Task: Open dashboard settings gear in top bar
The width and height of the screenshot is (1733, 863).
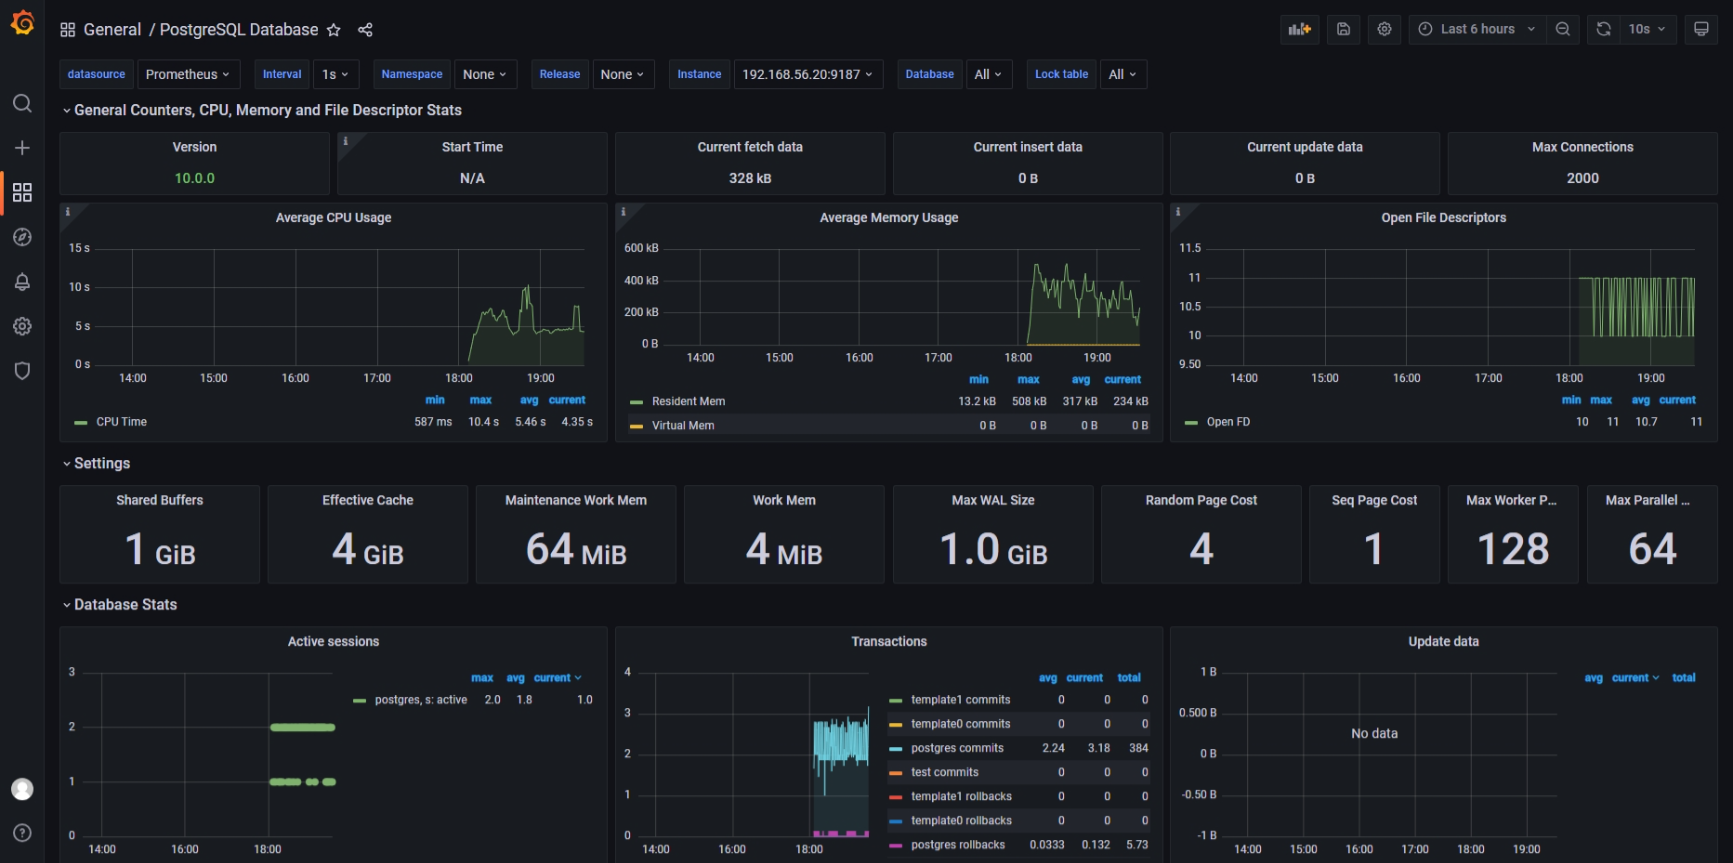Action: click(x=1385, y=29)
